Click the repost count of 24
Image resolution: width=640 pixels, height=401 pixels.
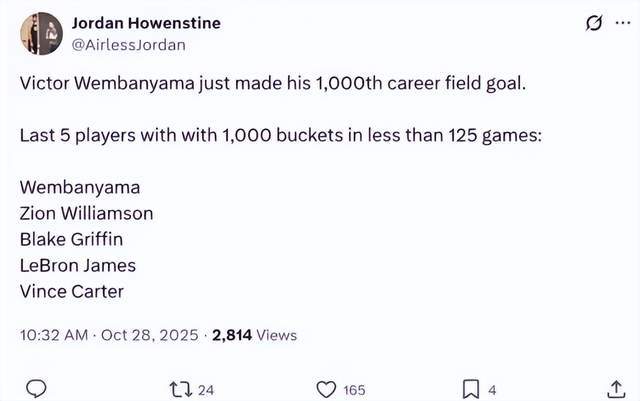[x=207, y=390]
